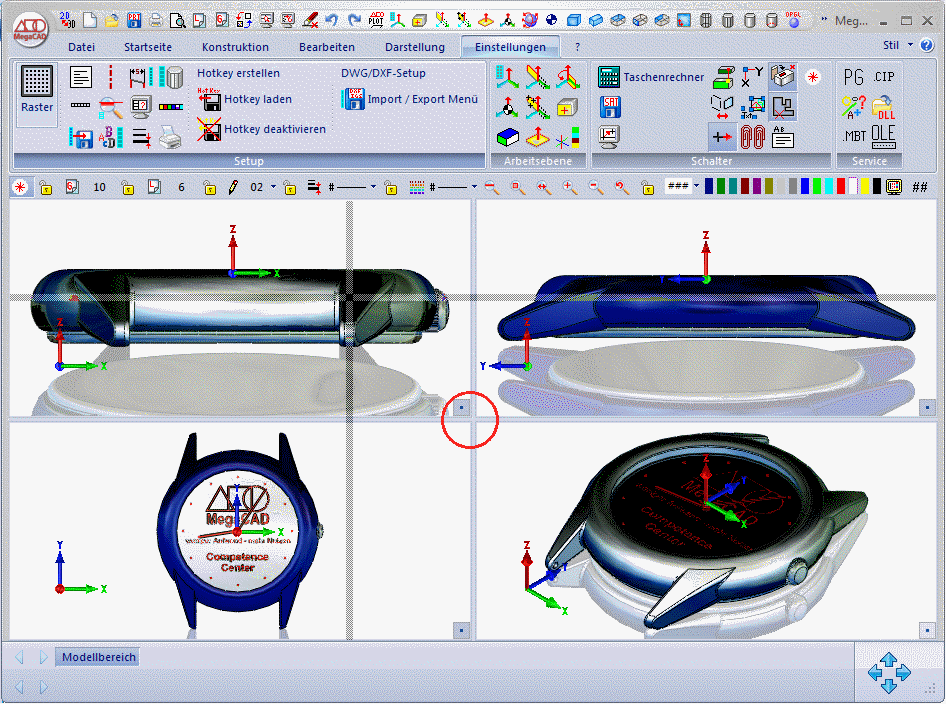Click the PG service icon
This screenshot has height=704, width=946.
click(x=853, y=77)
